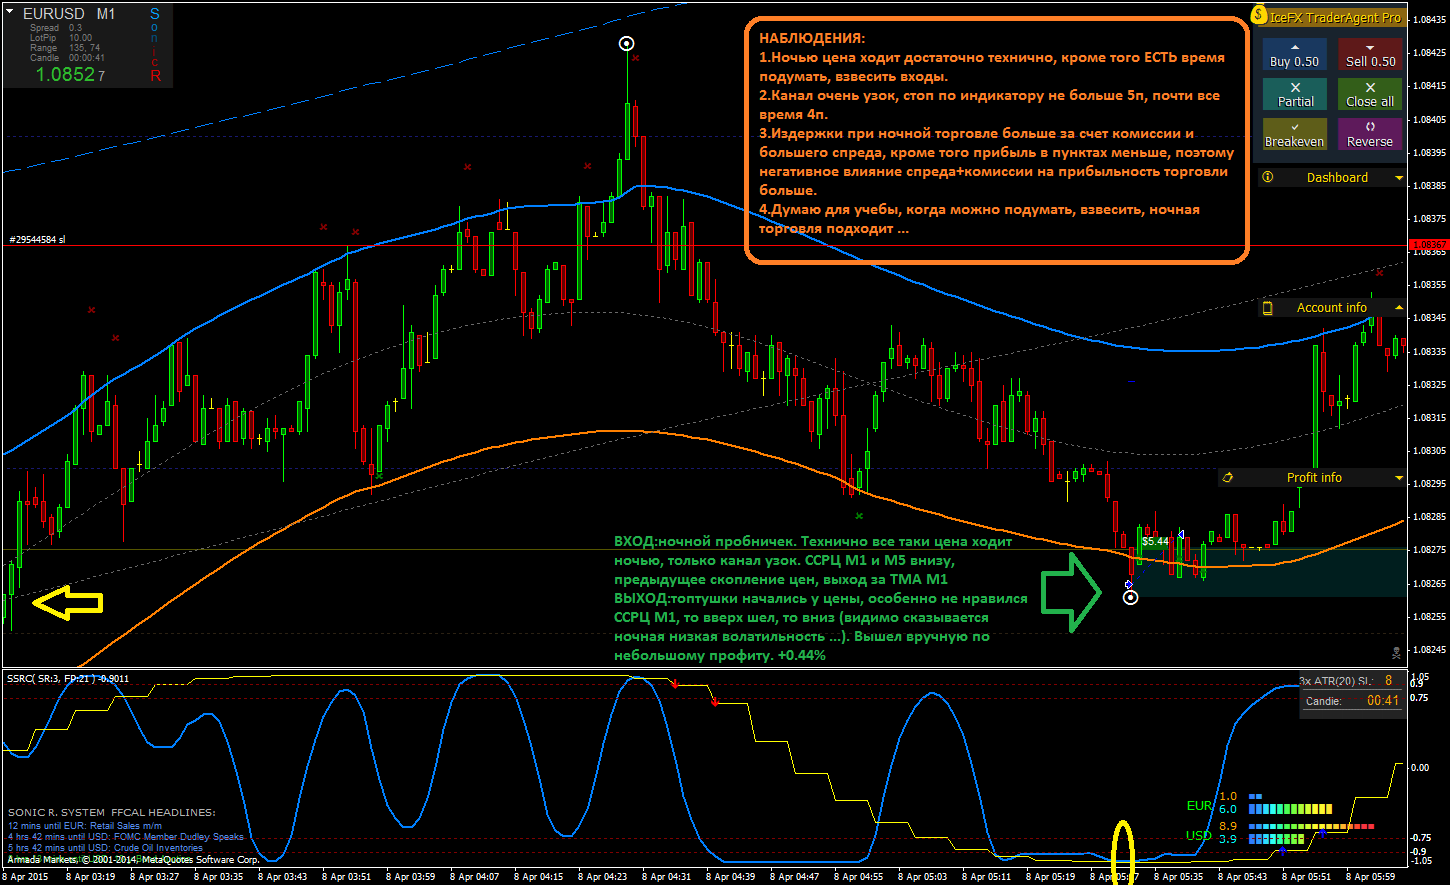Click the skull icon near price axis

click(x=1396, y=652)
